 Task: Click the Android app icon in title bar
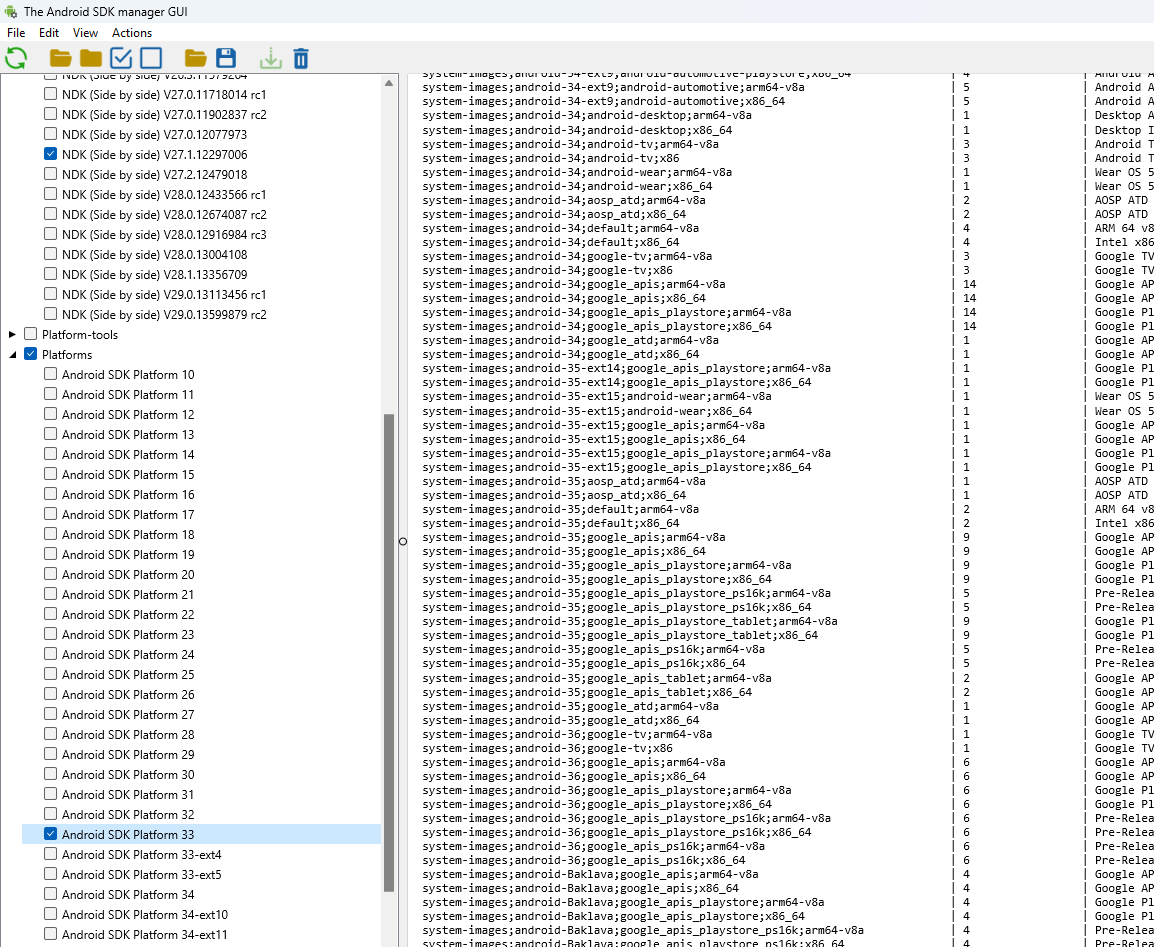point(11,11)
